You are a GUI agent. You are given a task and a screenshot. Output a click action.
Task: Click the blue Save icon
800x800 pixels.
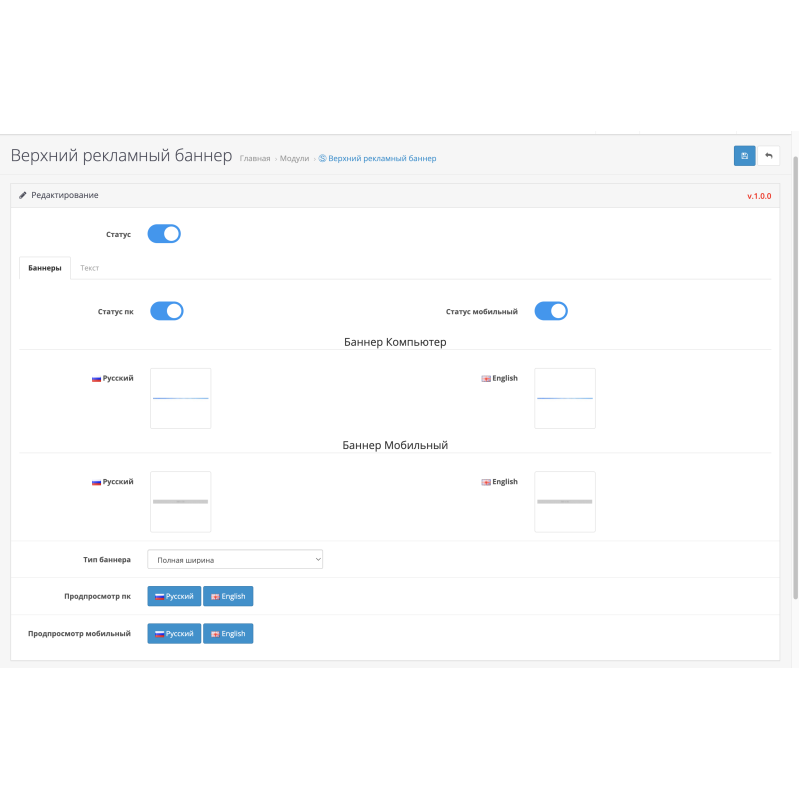(745, 156)
